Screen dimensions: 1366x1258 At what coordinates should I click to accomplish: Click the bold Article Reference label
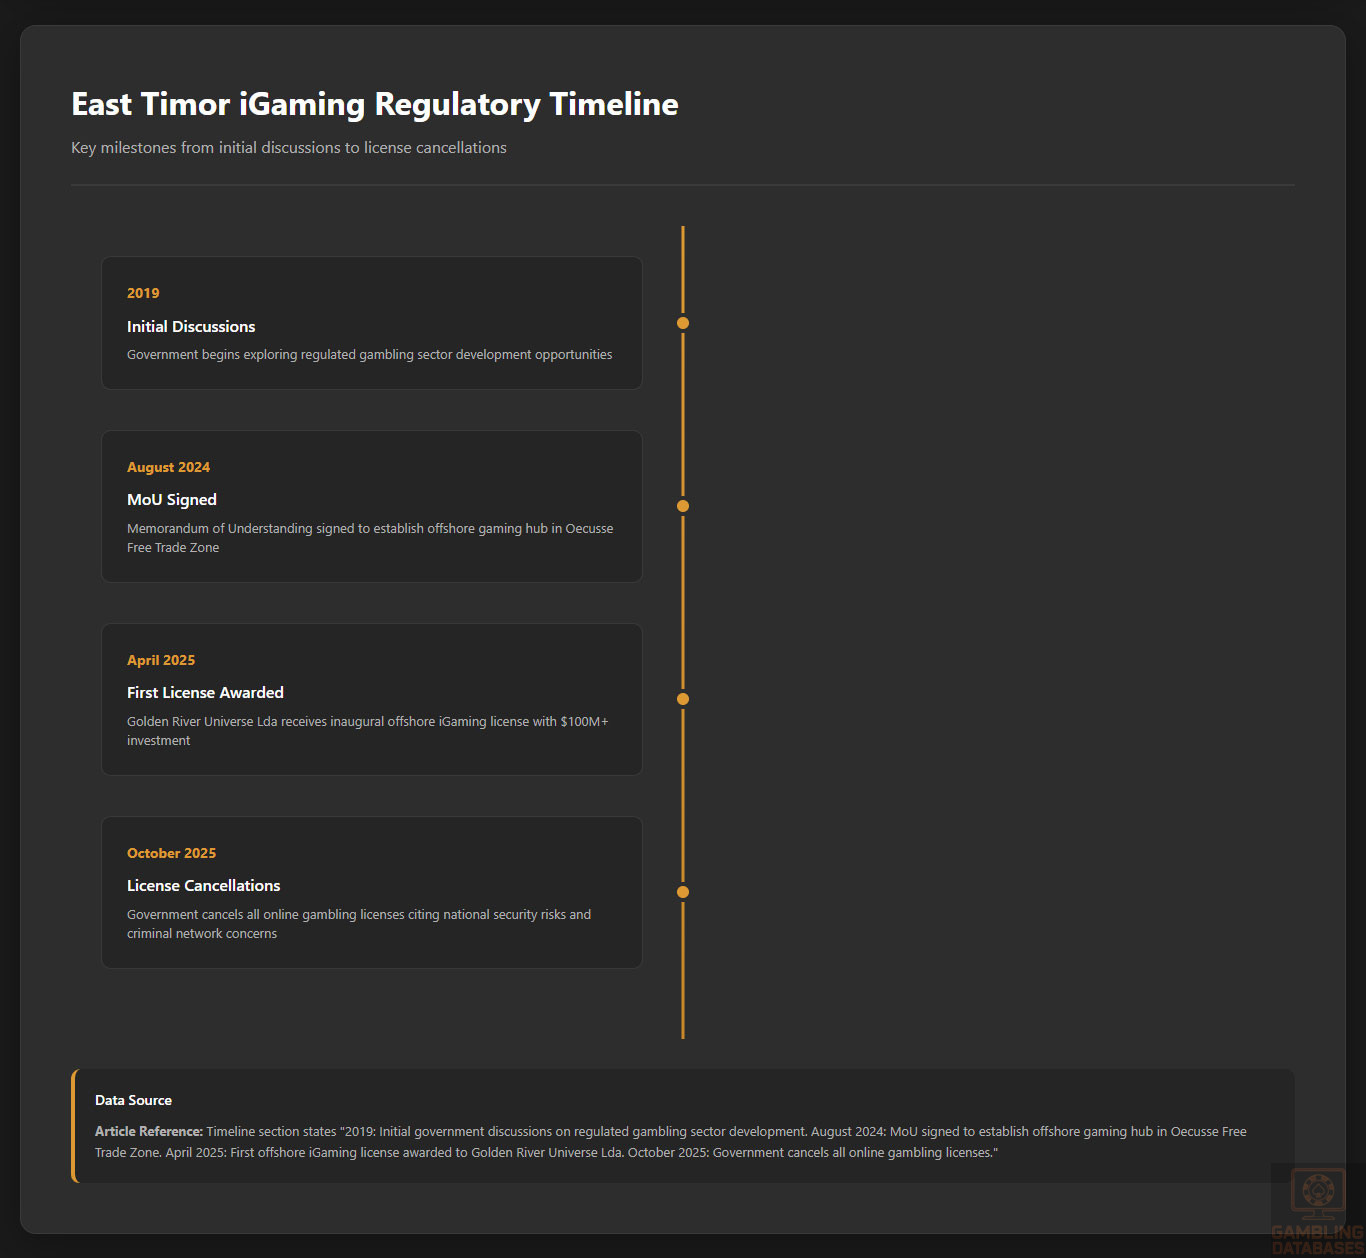click(149, 1132)
